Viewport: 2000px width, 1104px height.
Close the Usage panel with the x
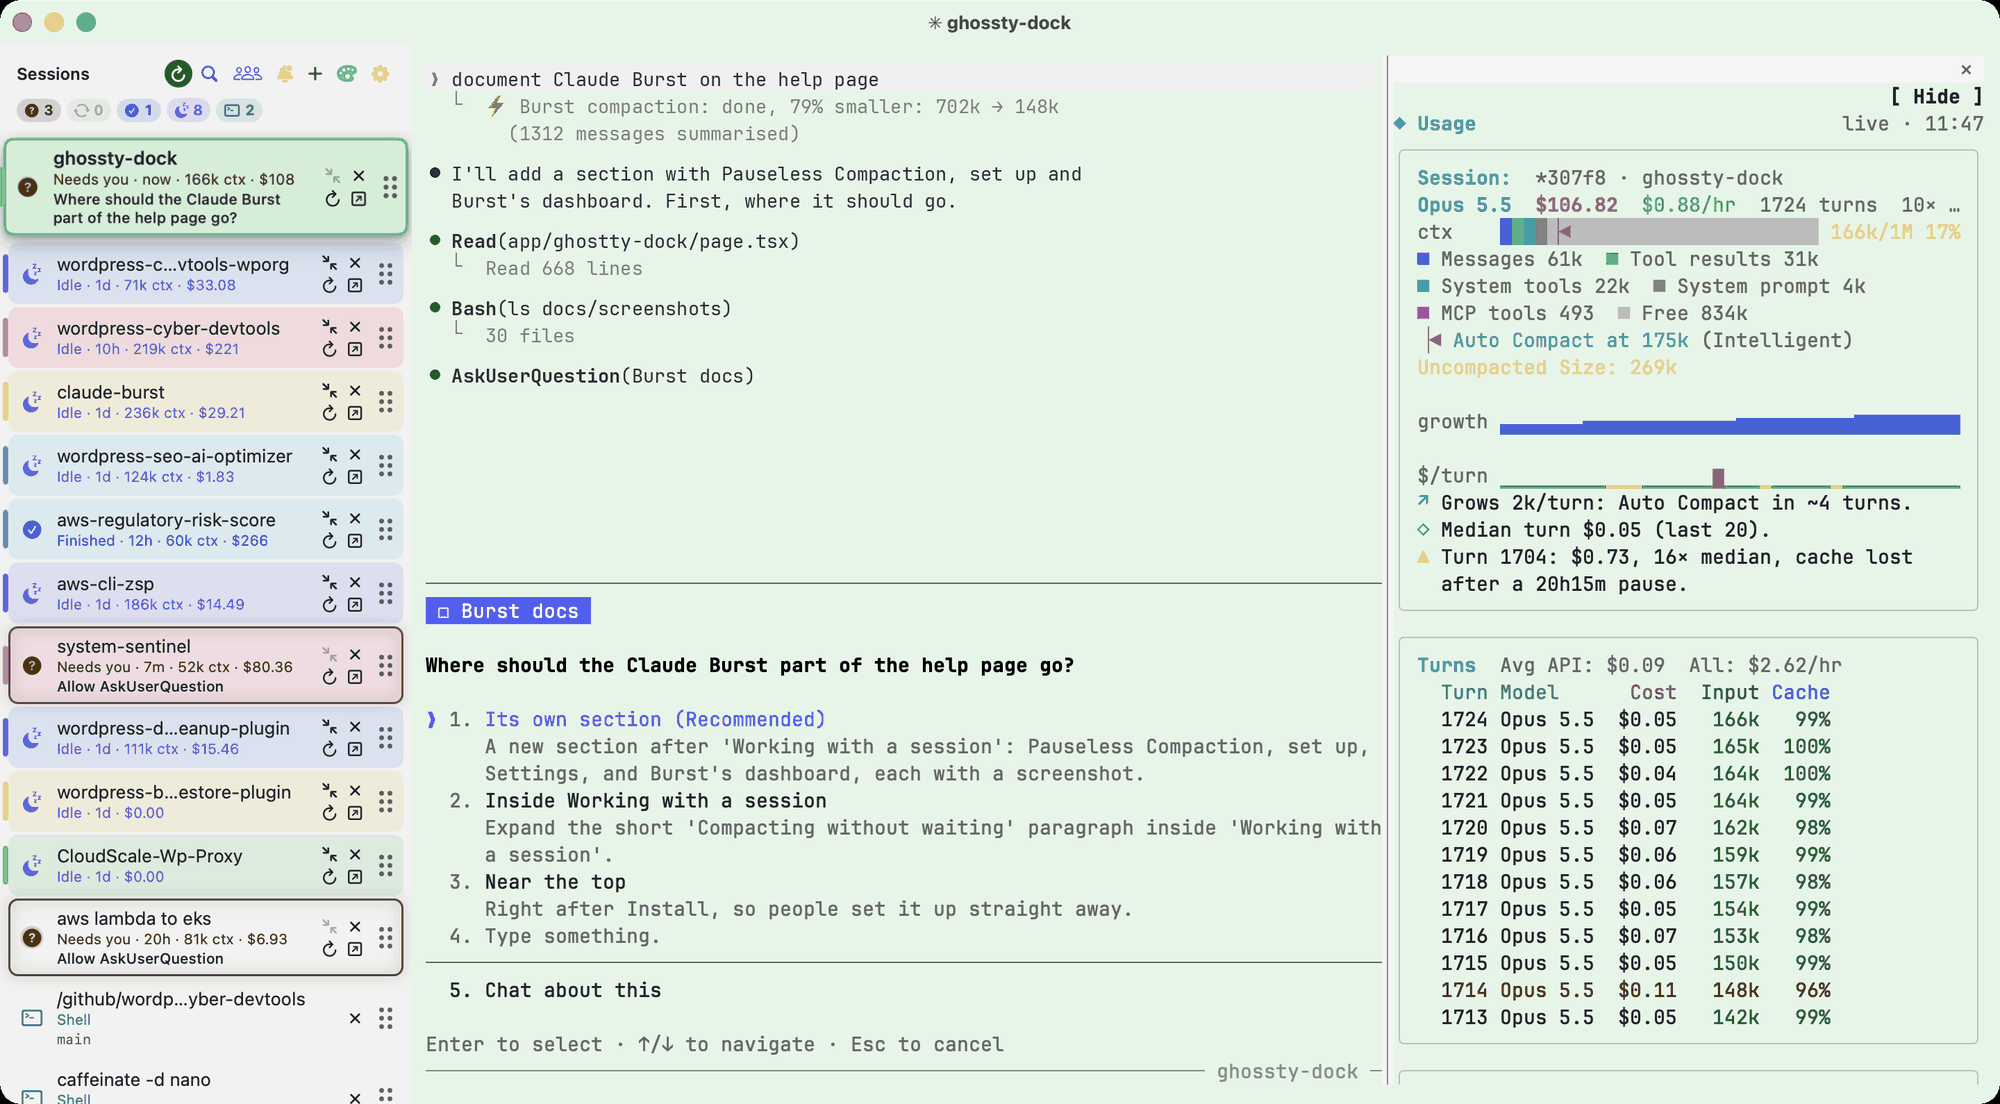[x=1966, y=70]
